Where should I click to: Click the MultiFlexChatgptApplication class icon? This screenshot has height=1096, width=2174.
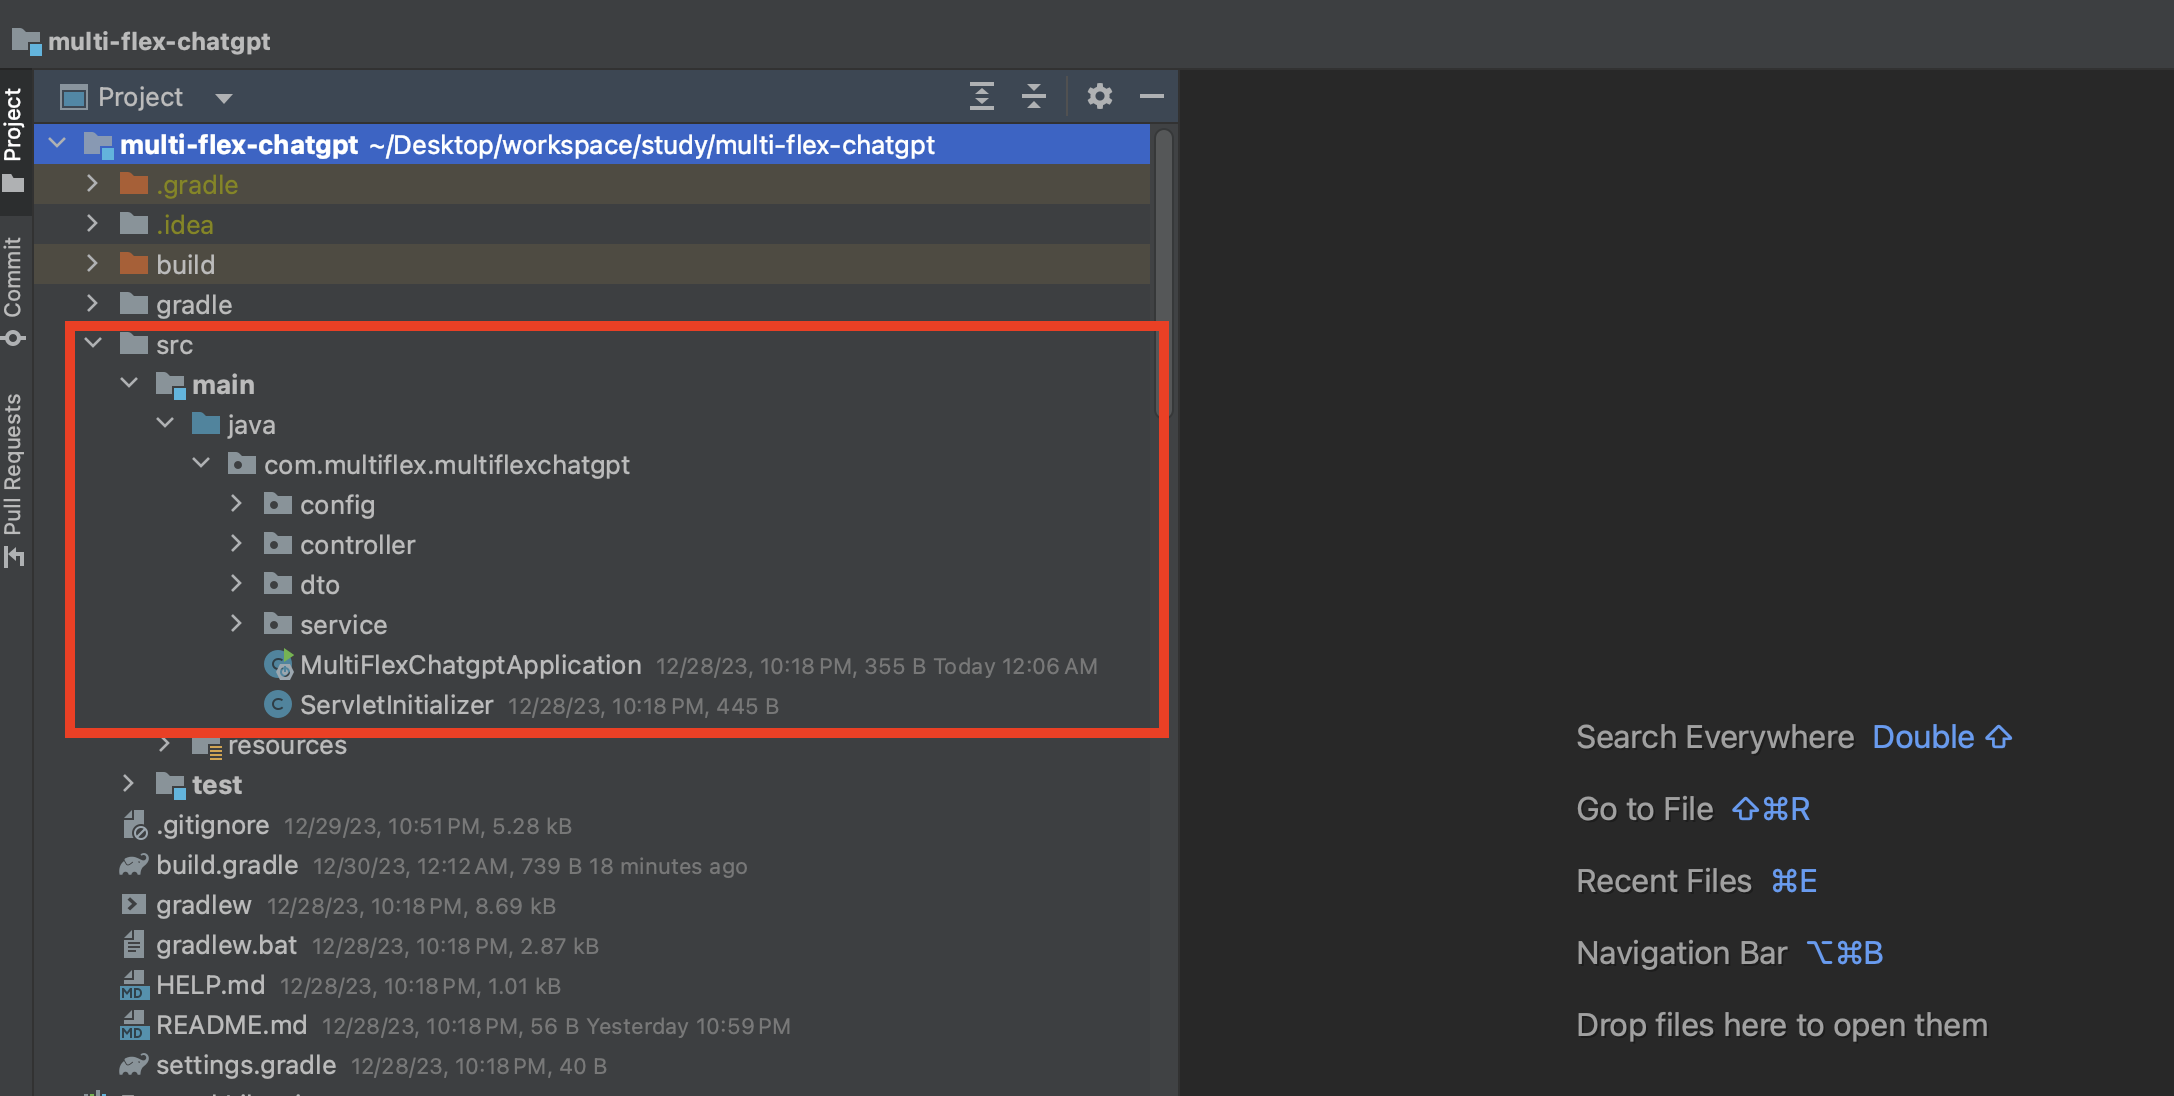[x=278, y=665]
